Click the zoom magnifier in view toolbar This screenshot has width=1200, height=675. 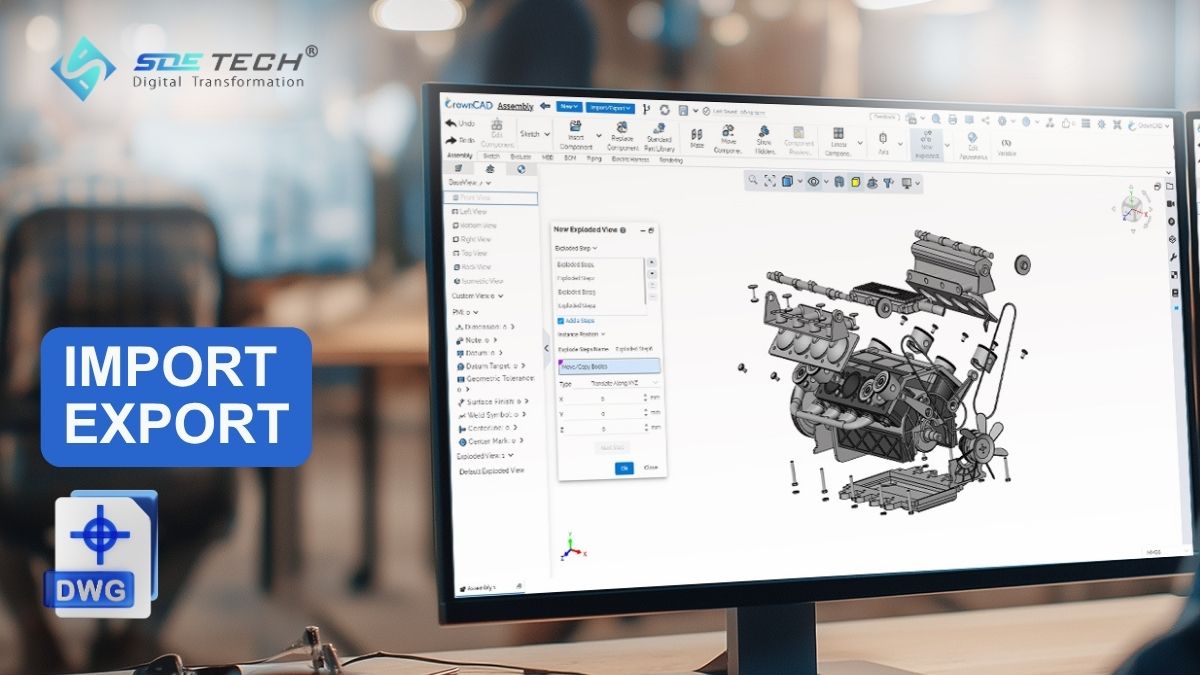[752, 180]
